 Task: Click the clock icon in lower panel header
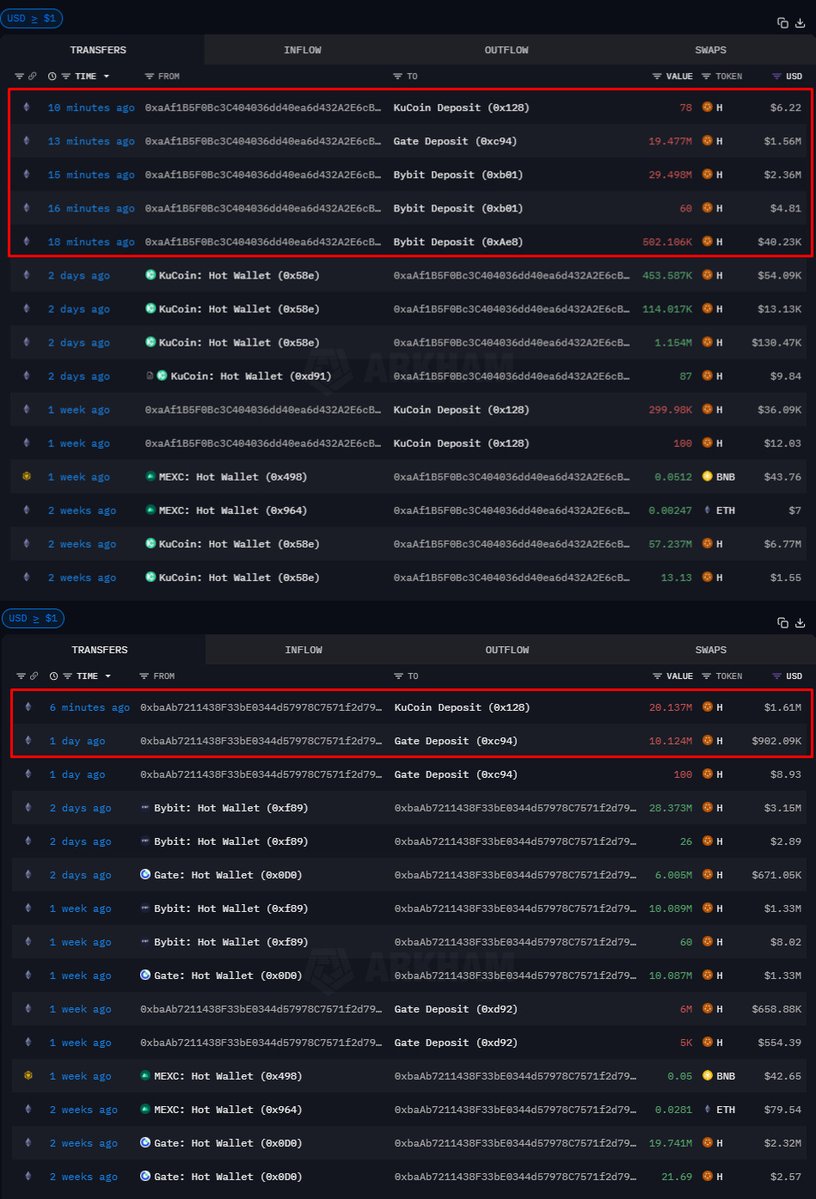click(x=54, y=676)
